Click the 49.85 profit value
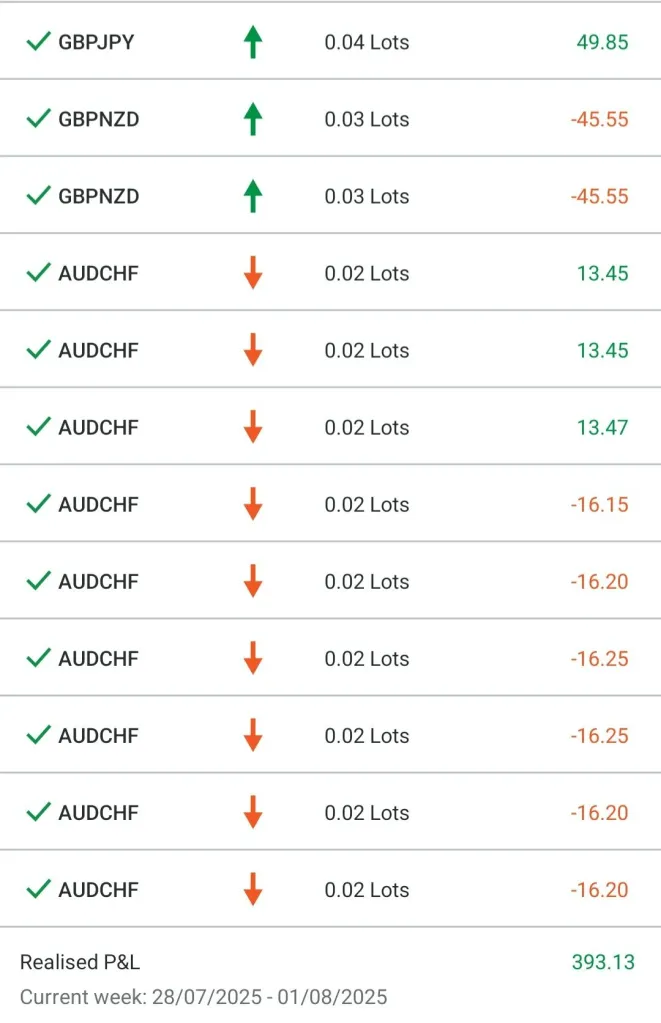The height and width of the screenshot is (1023, 661). pos(602,42)
